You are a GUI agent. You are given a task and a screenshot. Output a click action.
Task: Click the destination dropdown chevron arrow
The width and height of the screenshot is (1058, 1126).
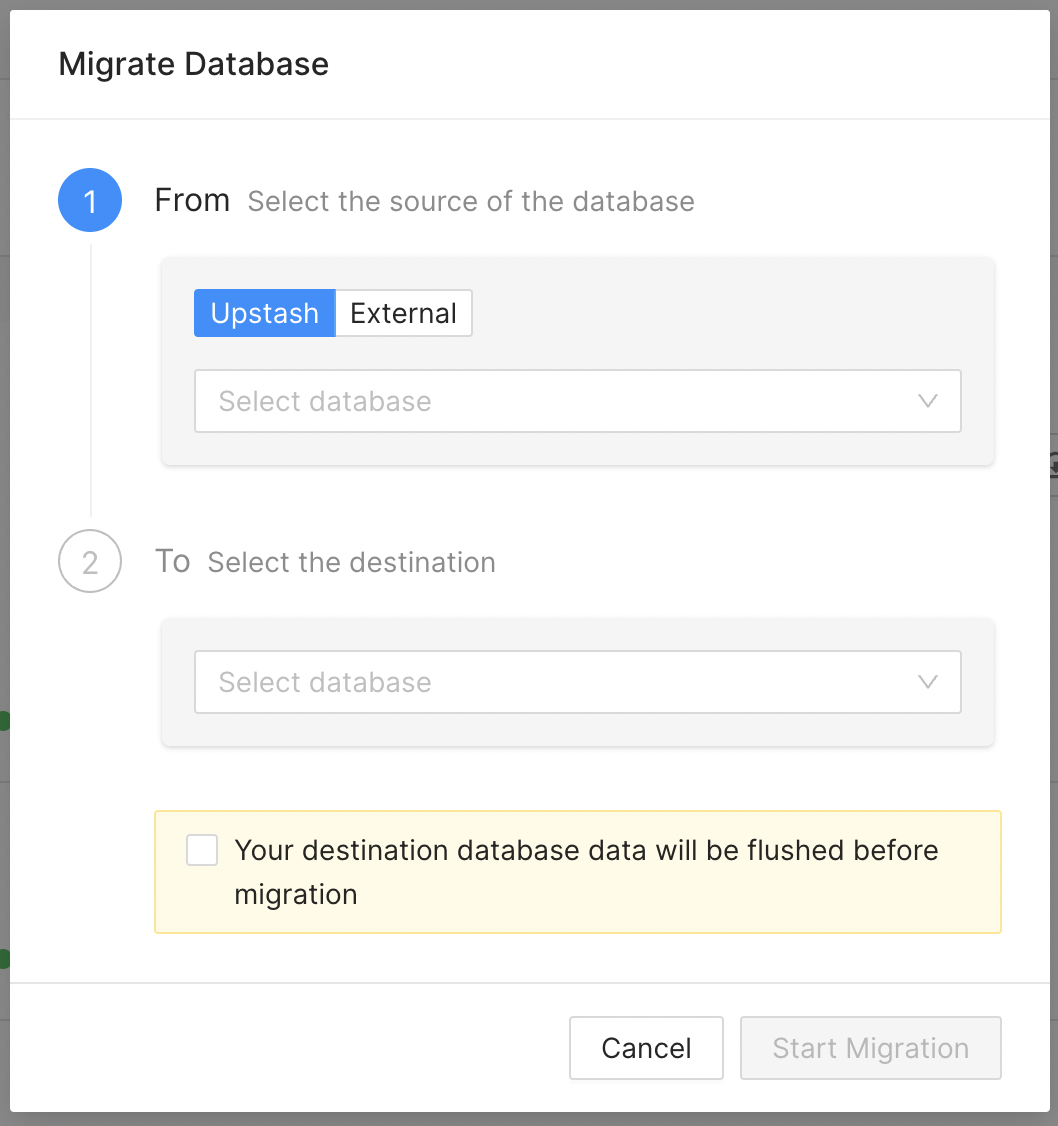point(928,682)
